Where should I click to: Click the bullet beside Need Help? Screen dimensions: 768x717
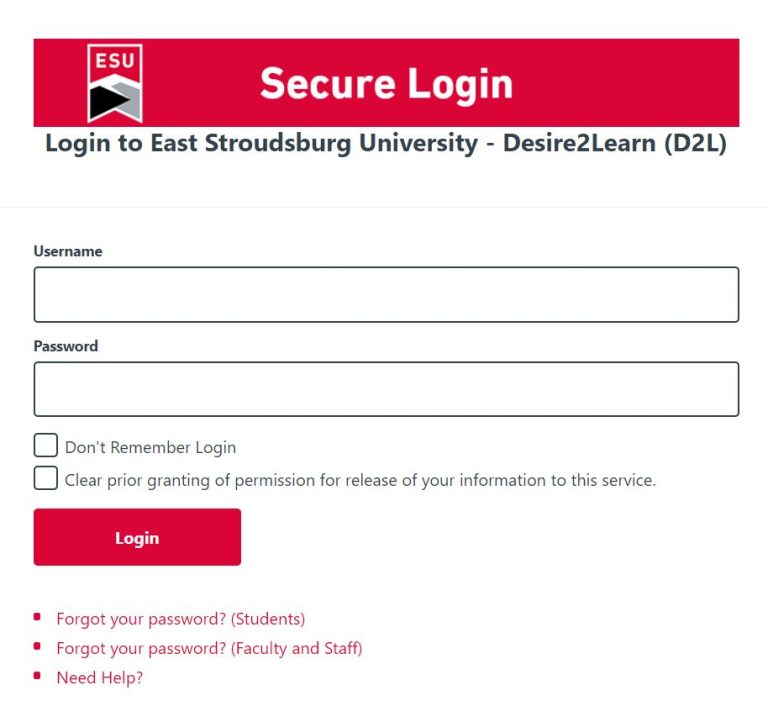tap(37, 677)
